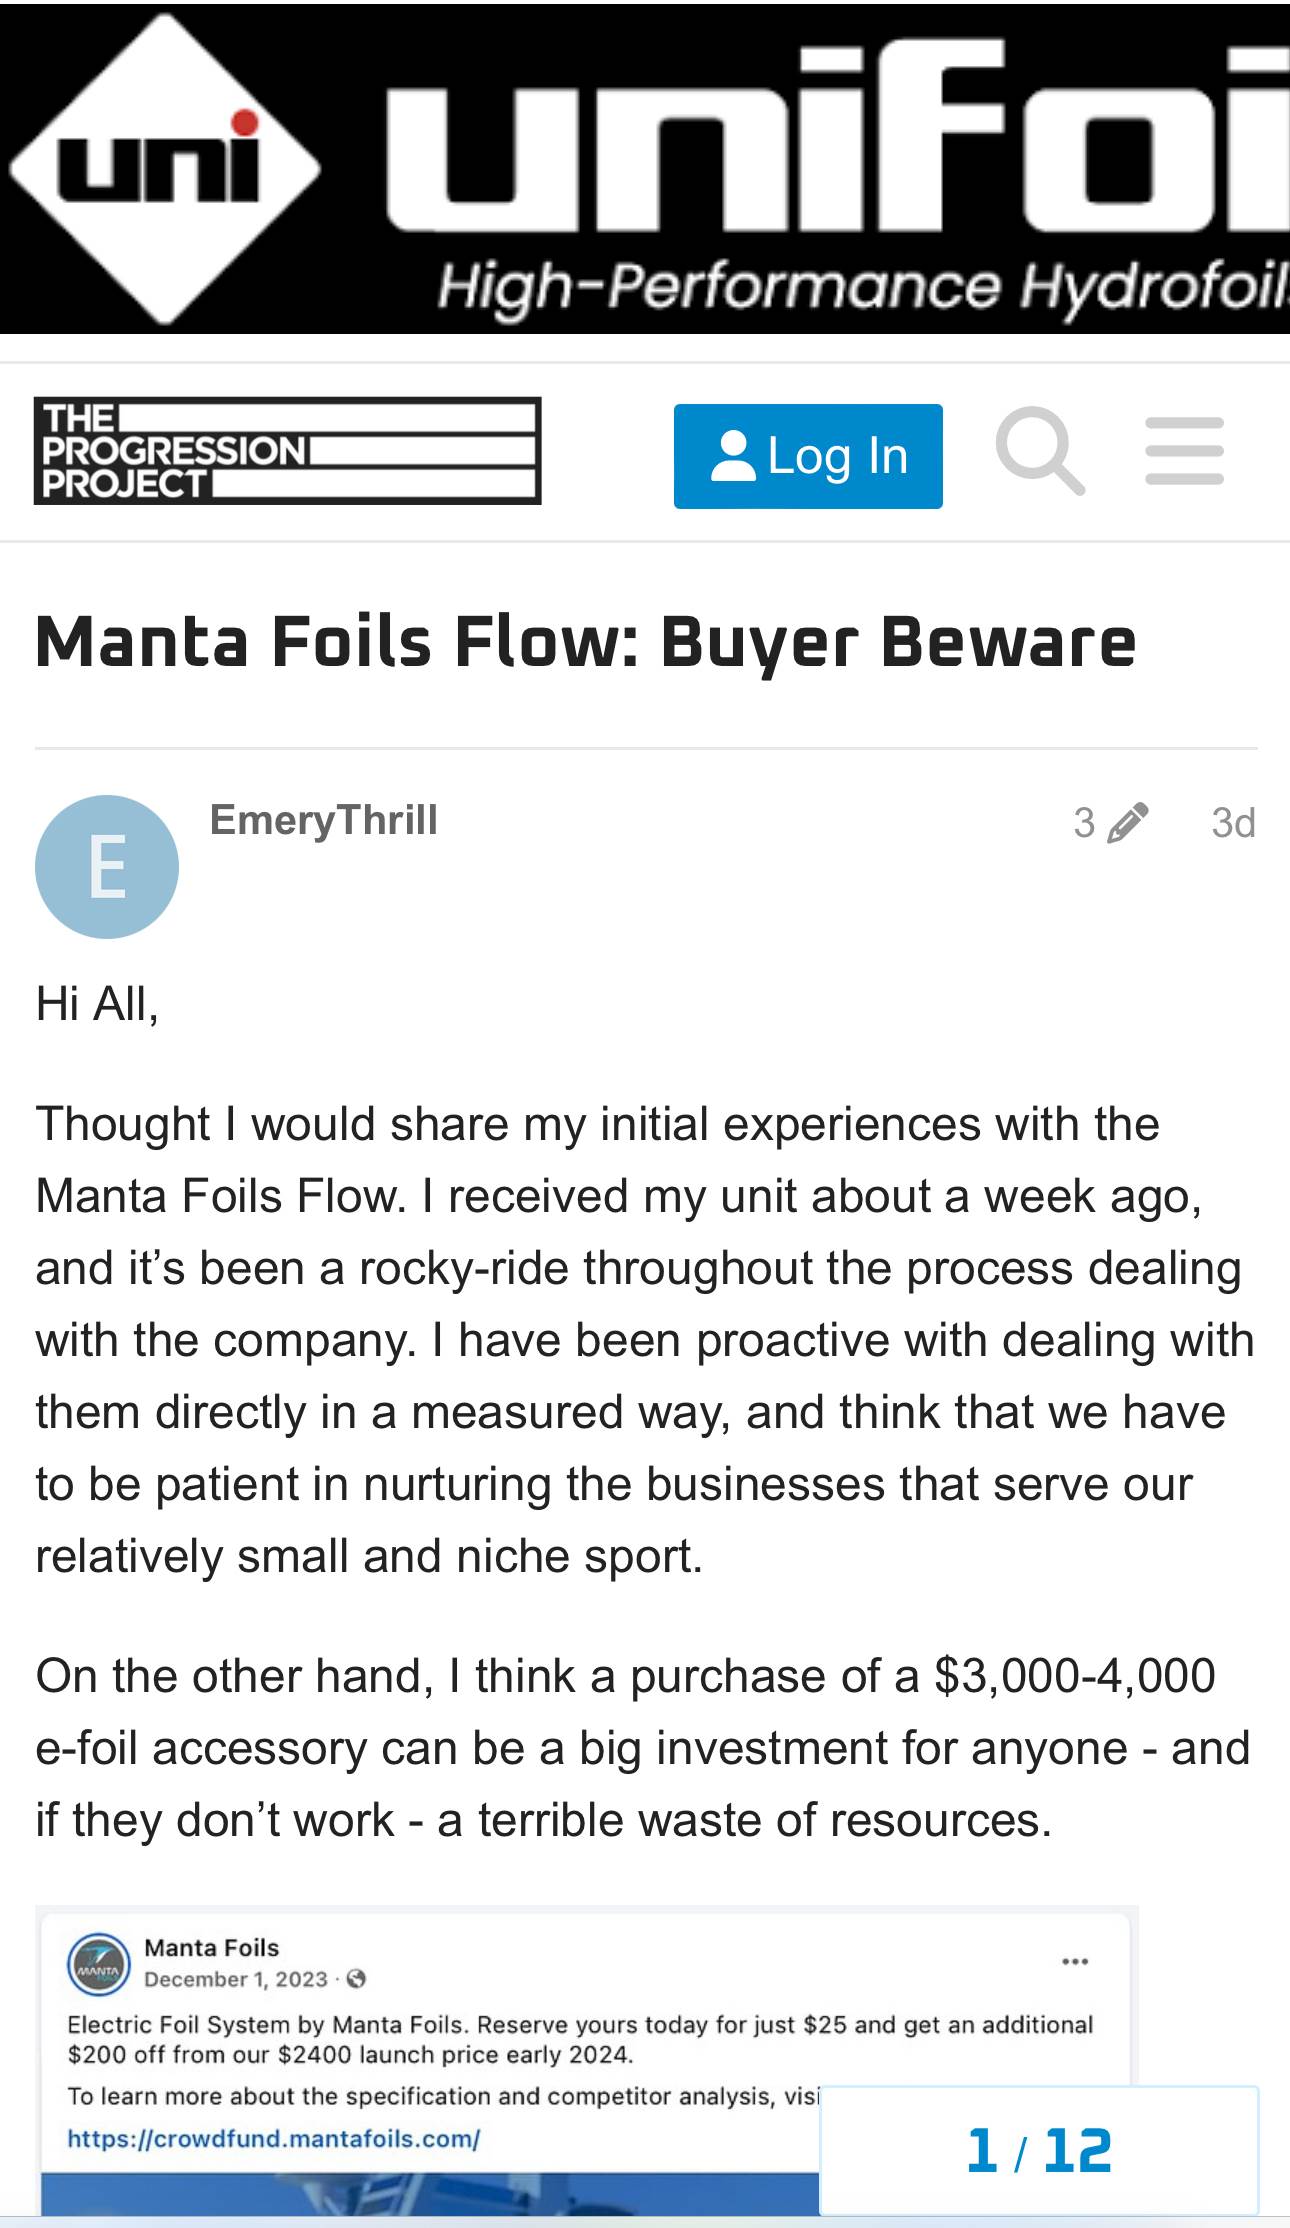Click the 3d post date link
The image size is (1290, 2228).
[x=1232, y=823]
